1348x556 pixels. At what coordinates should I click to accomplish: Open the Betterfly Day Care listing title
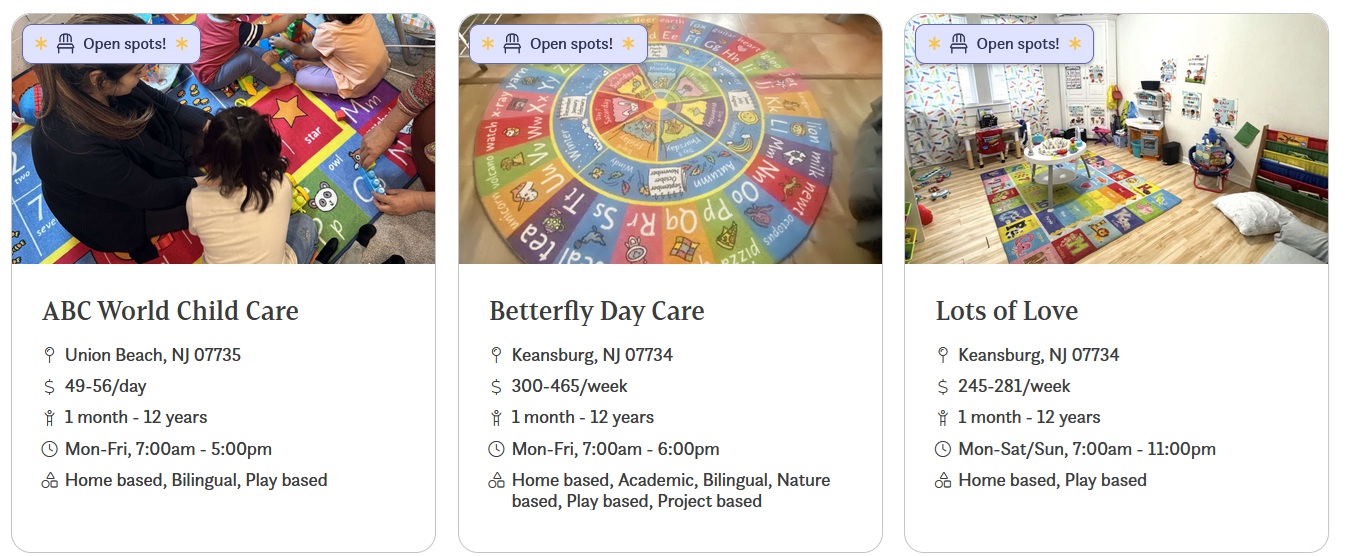(x=596, y=311)
